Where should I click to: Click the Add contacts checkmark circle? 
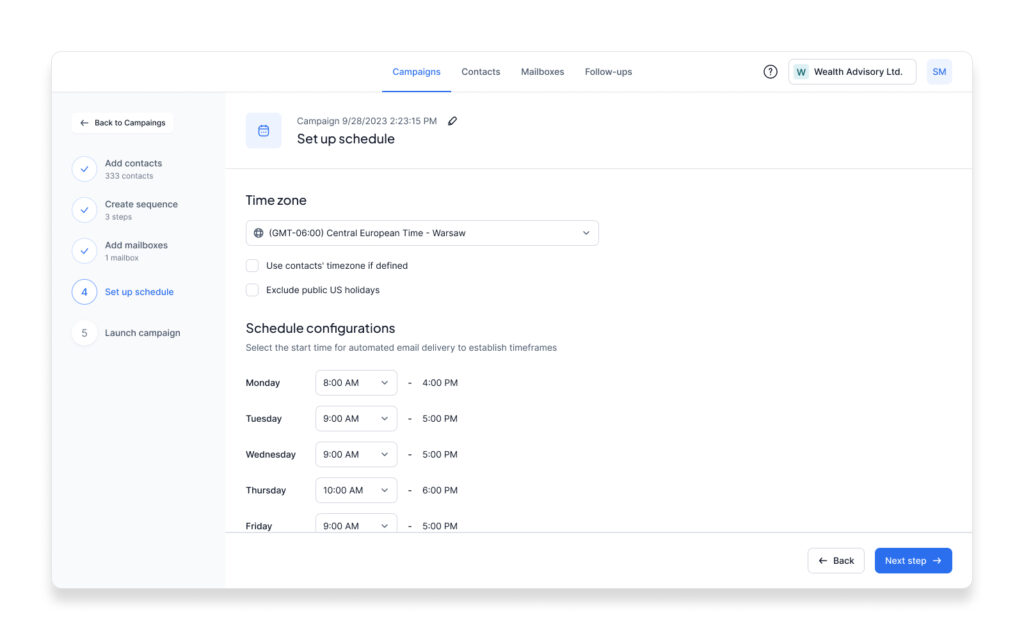[84, 169]
